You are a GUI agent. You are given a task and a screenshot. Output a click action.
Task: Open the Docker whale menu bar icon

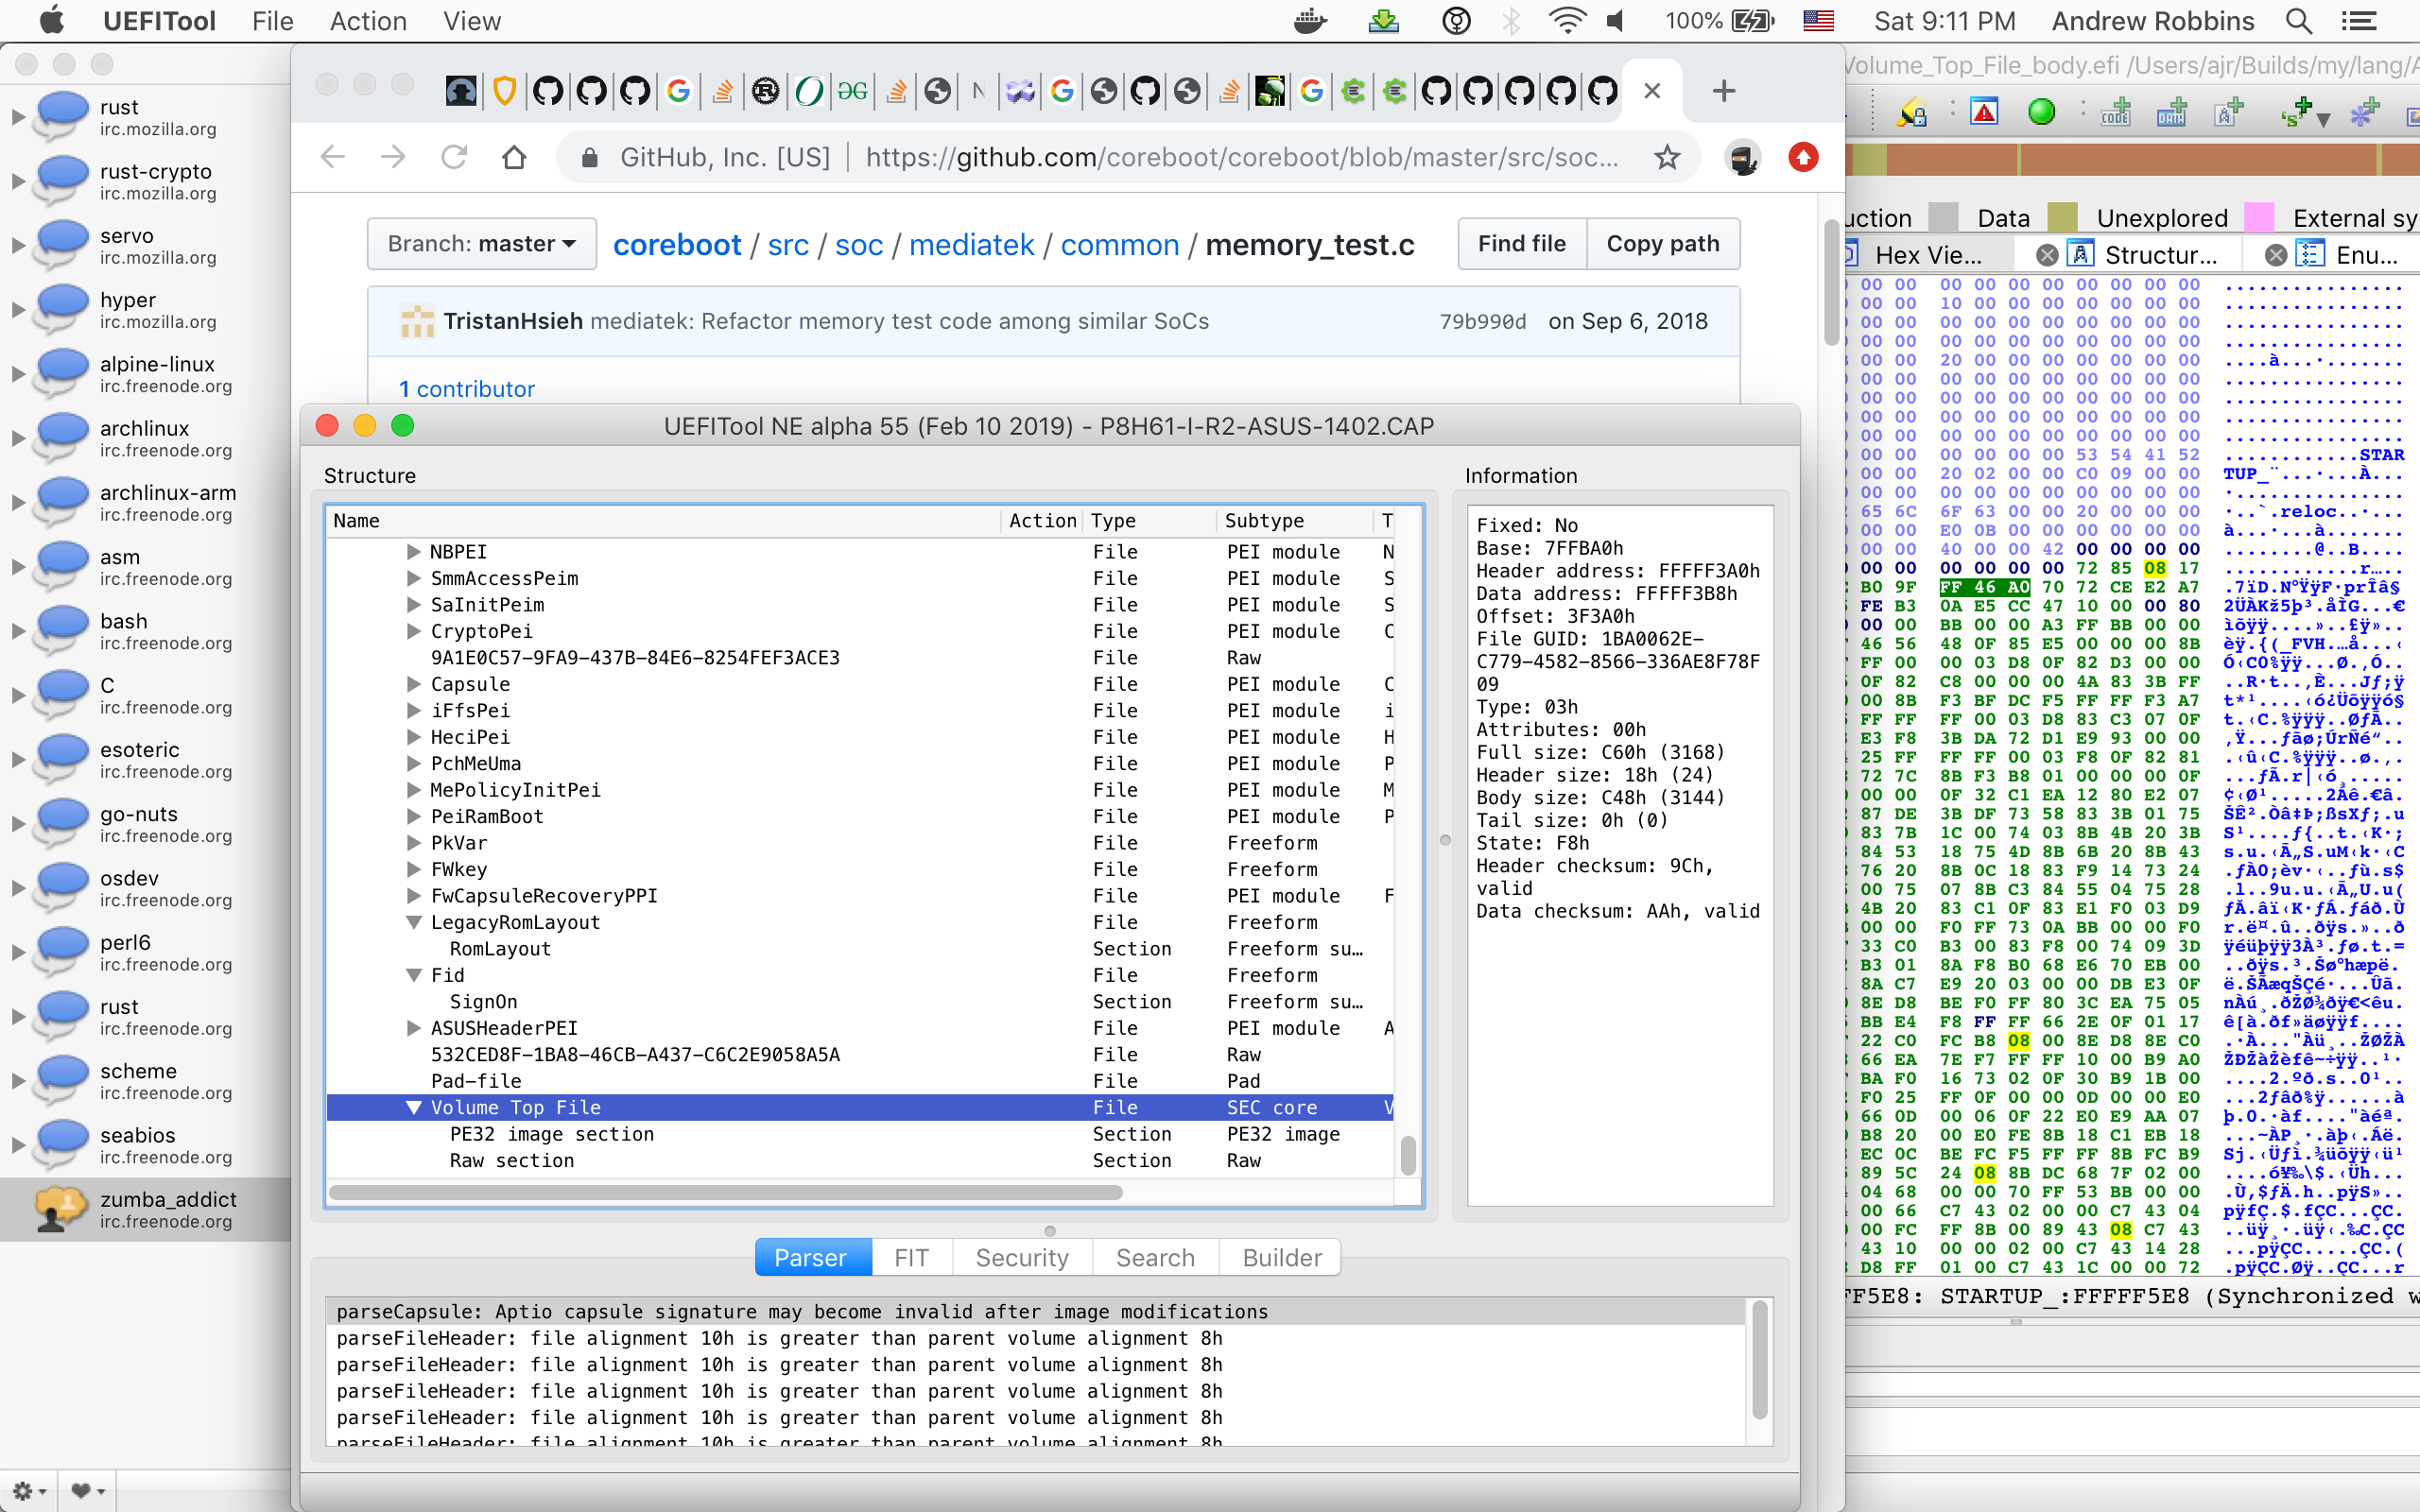(1310, 21)
